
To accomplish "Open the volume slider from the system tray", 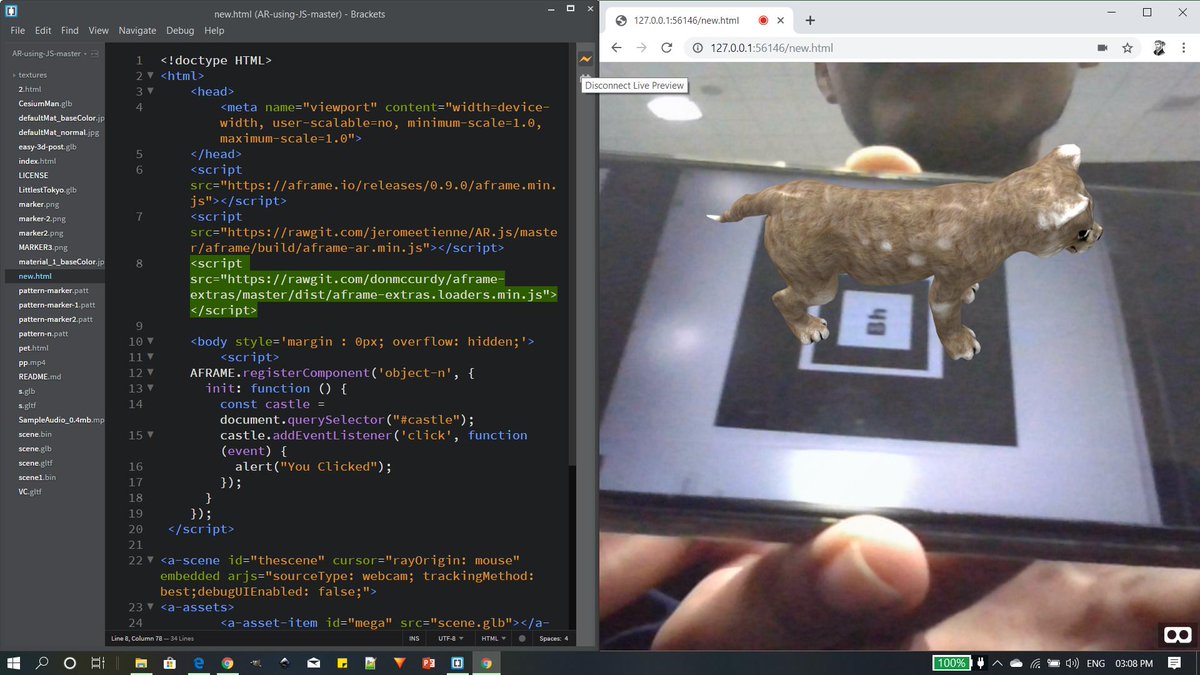I will 1071,662.
